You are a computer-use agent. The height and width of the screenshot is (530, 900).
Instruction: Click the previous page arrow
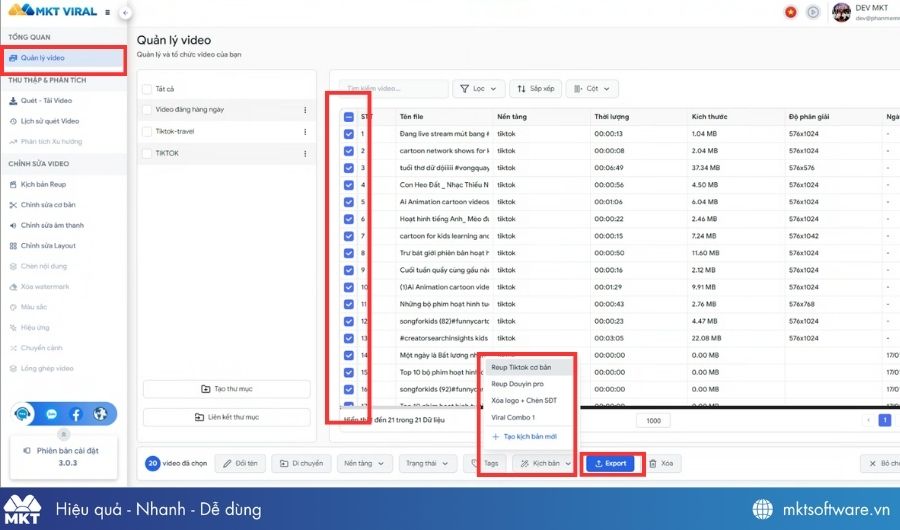click(x=868, y=420)
